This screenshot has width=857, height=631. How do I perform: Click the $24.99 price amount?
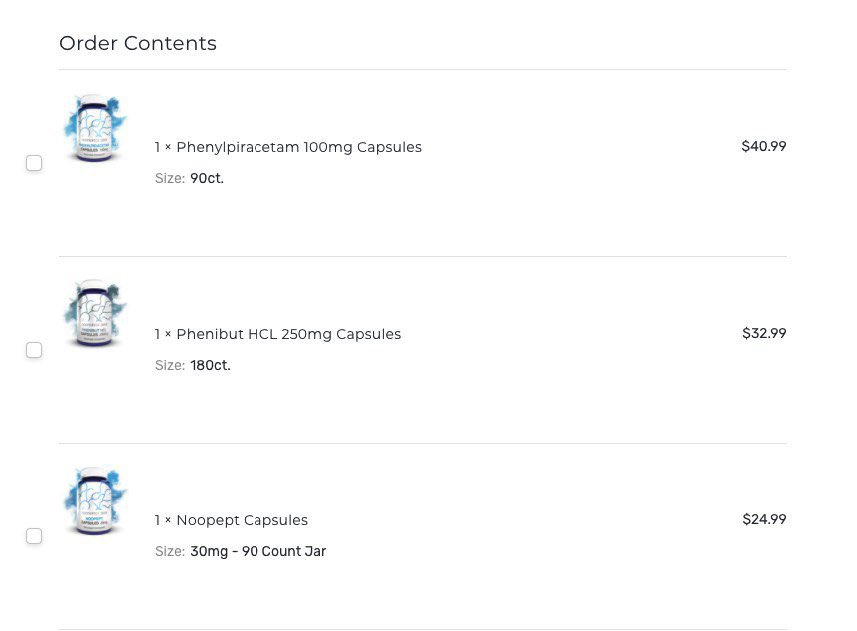764,519
